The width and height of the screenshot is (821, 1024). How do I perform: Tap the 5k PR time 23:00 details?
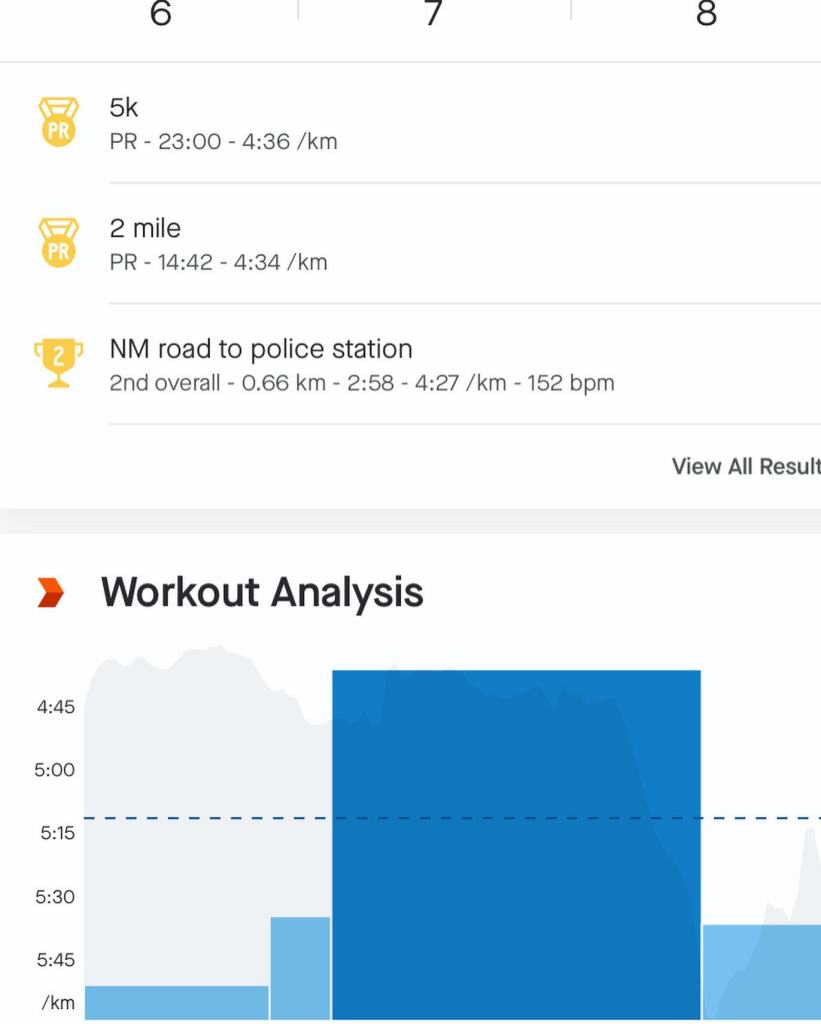[x=223, y=142]
